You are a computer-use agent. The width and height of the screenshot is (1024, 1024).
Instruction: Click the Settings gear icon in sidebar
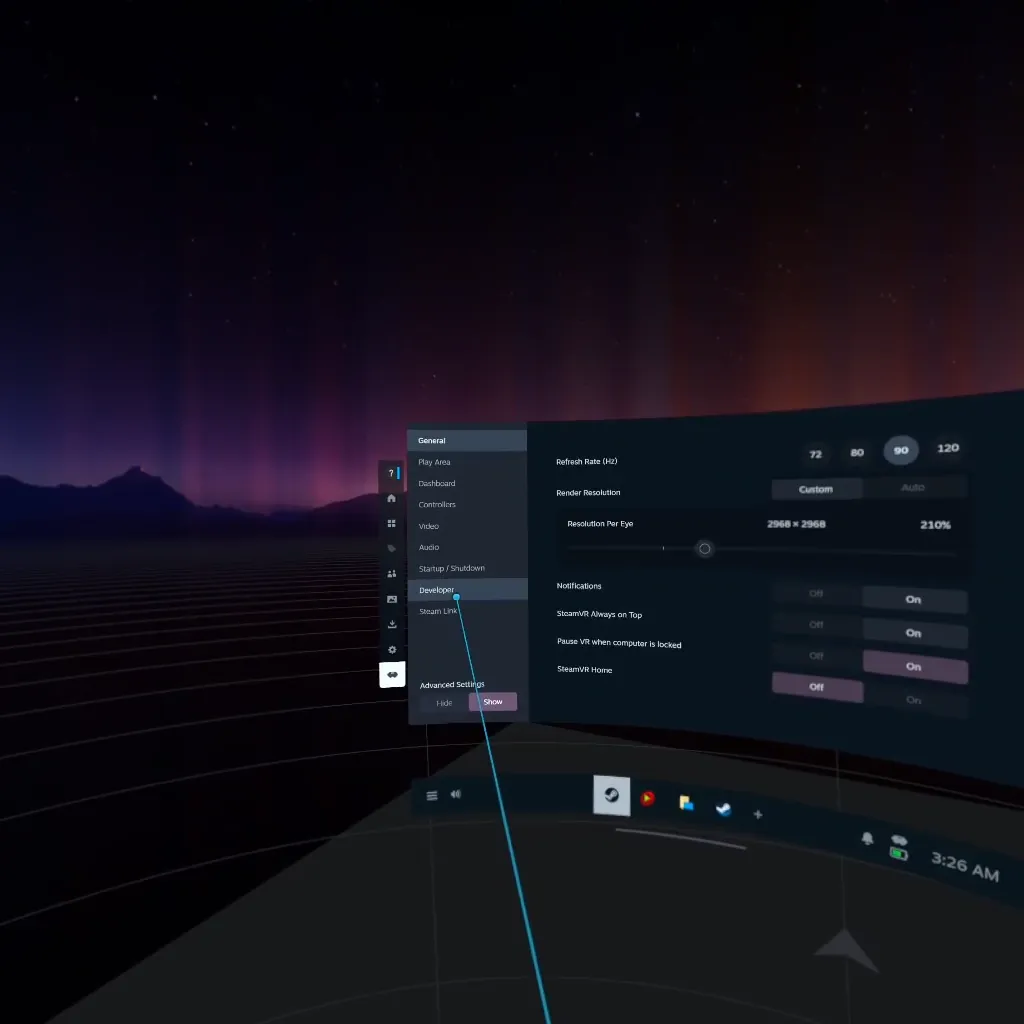[x=392, y=650]
